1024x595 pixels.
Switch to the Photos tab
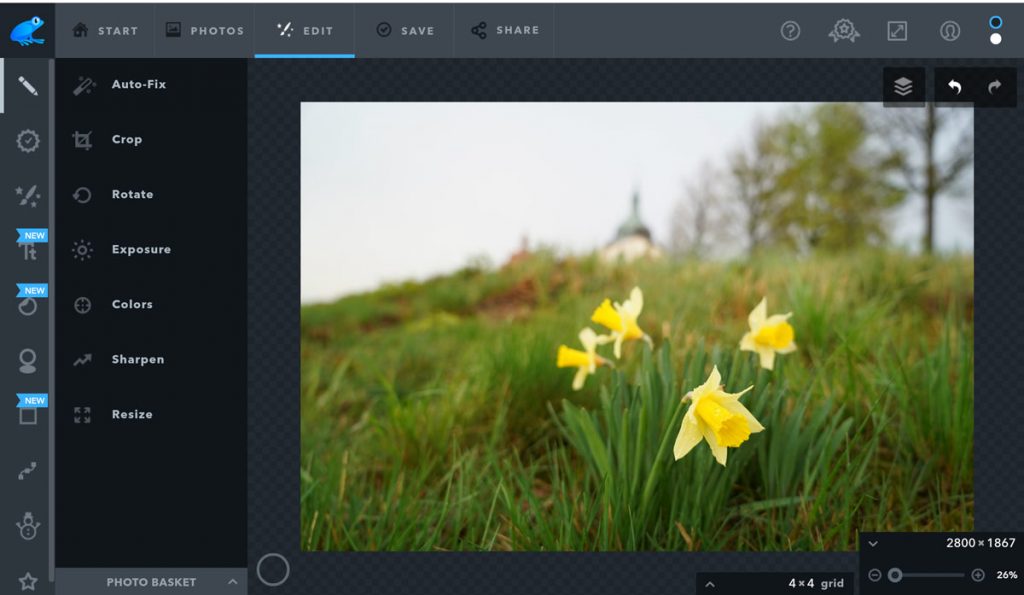[x=205, y=30]
